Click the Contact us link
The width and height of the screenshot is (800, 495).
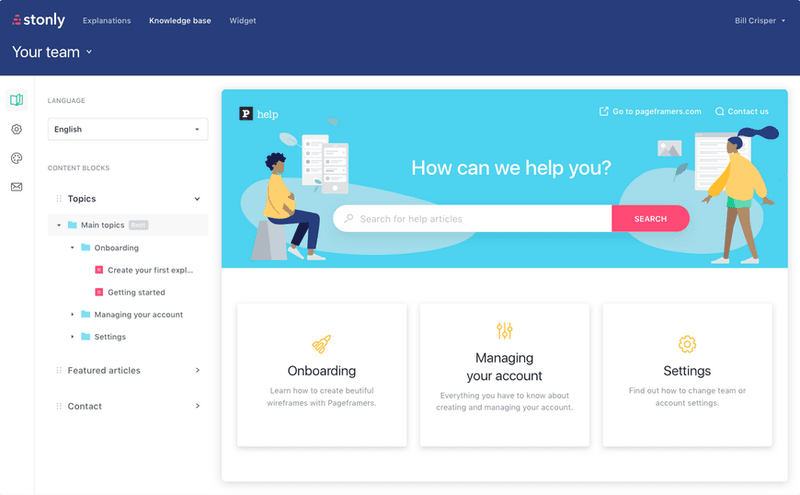[x=748, y=111]
